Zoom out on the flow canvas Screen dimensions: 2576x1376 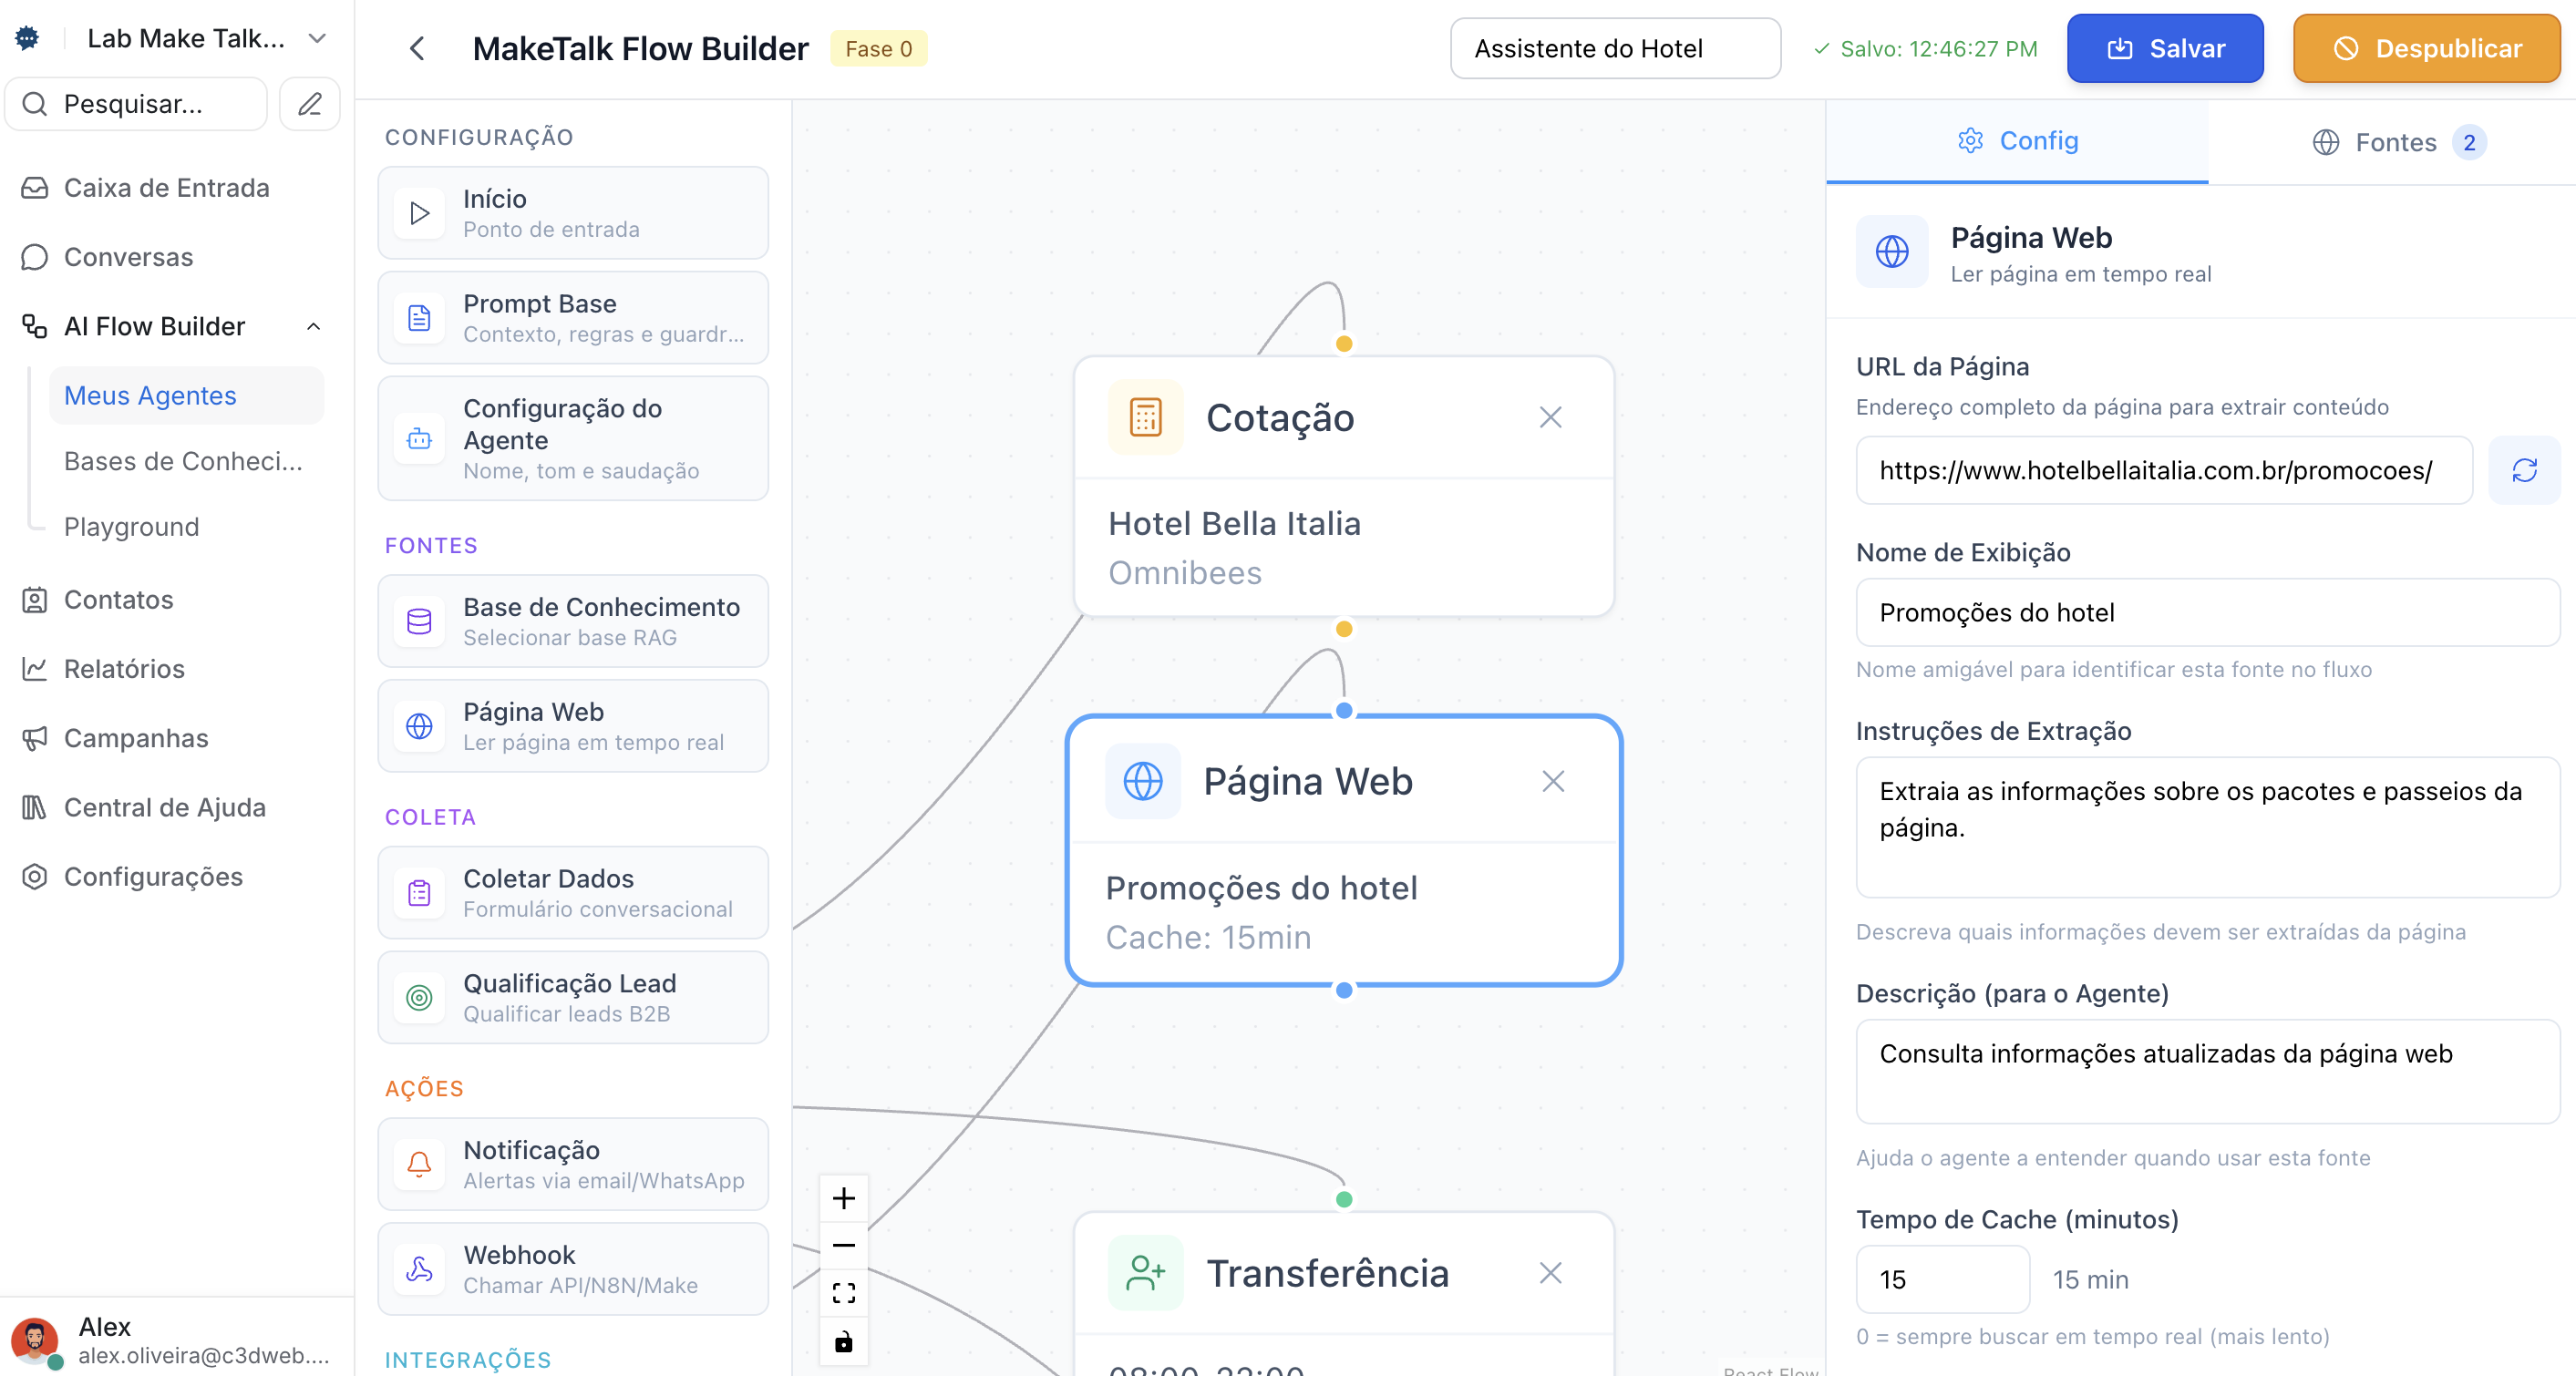[x=843, y=1245]
